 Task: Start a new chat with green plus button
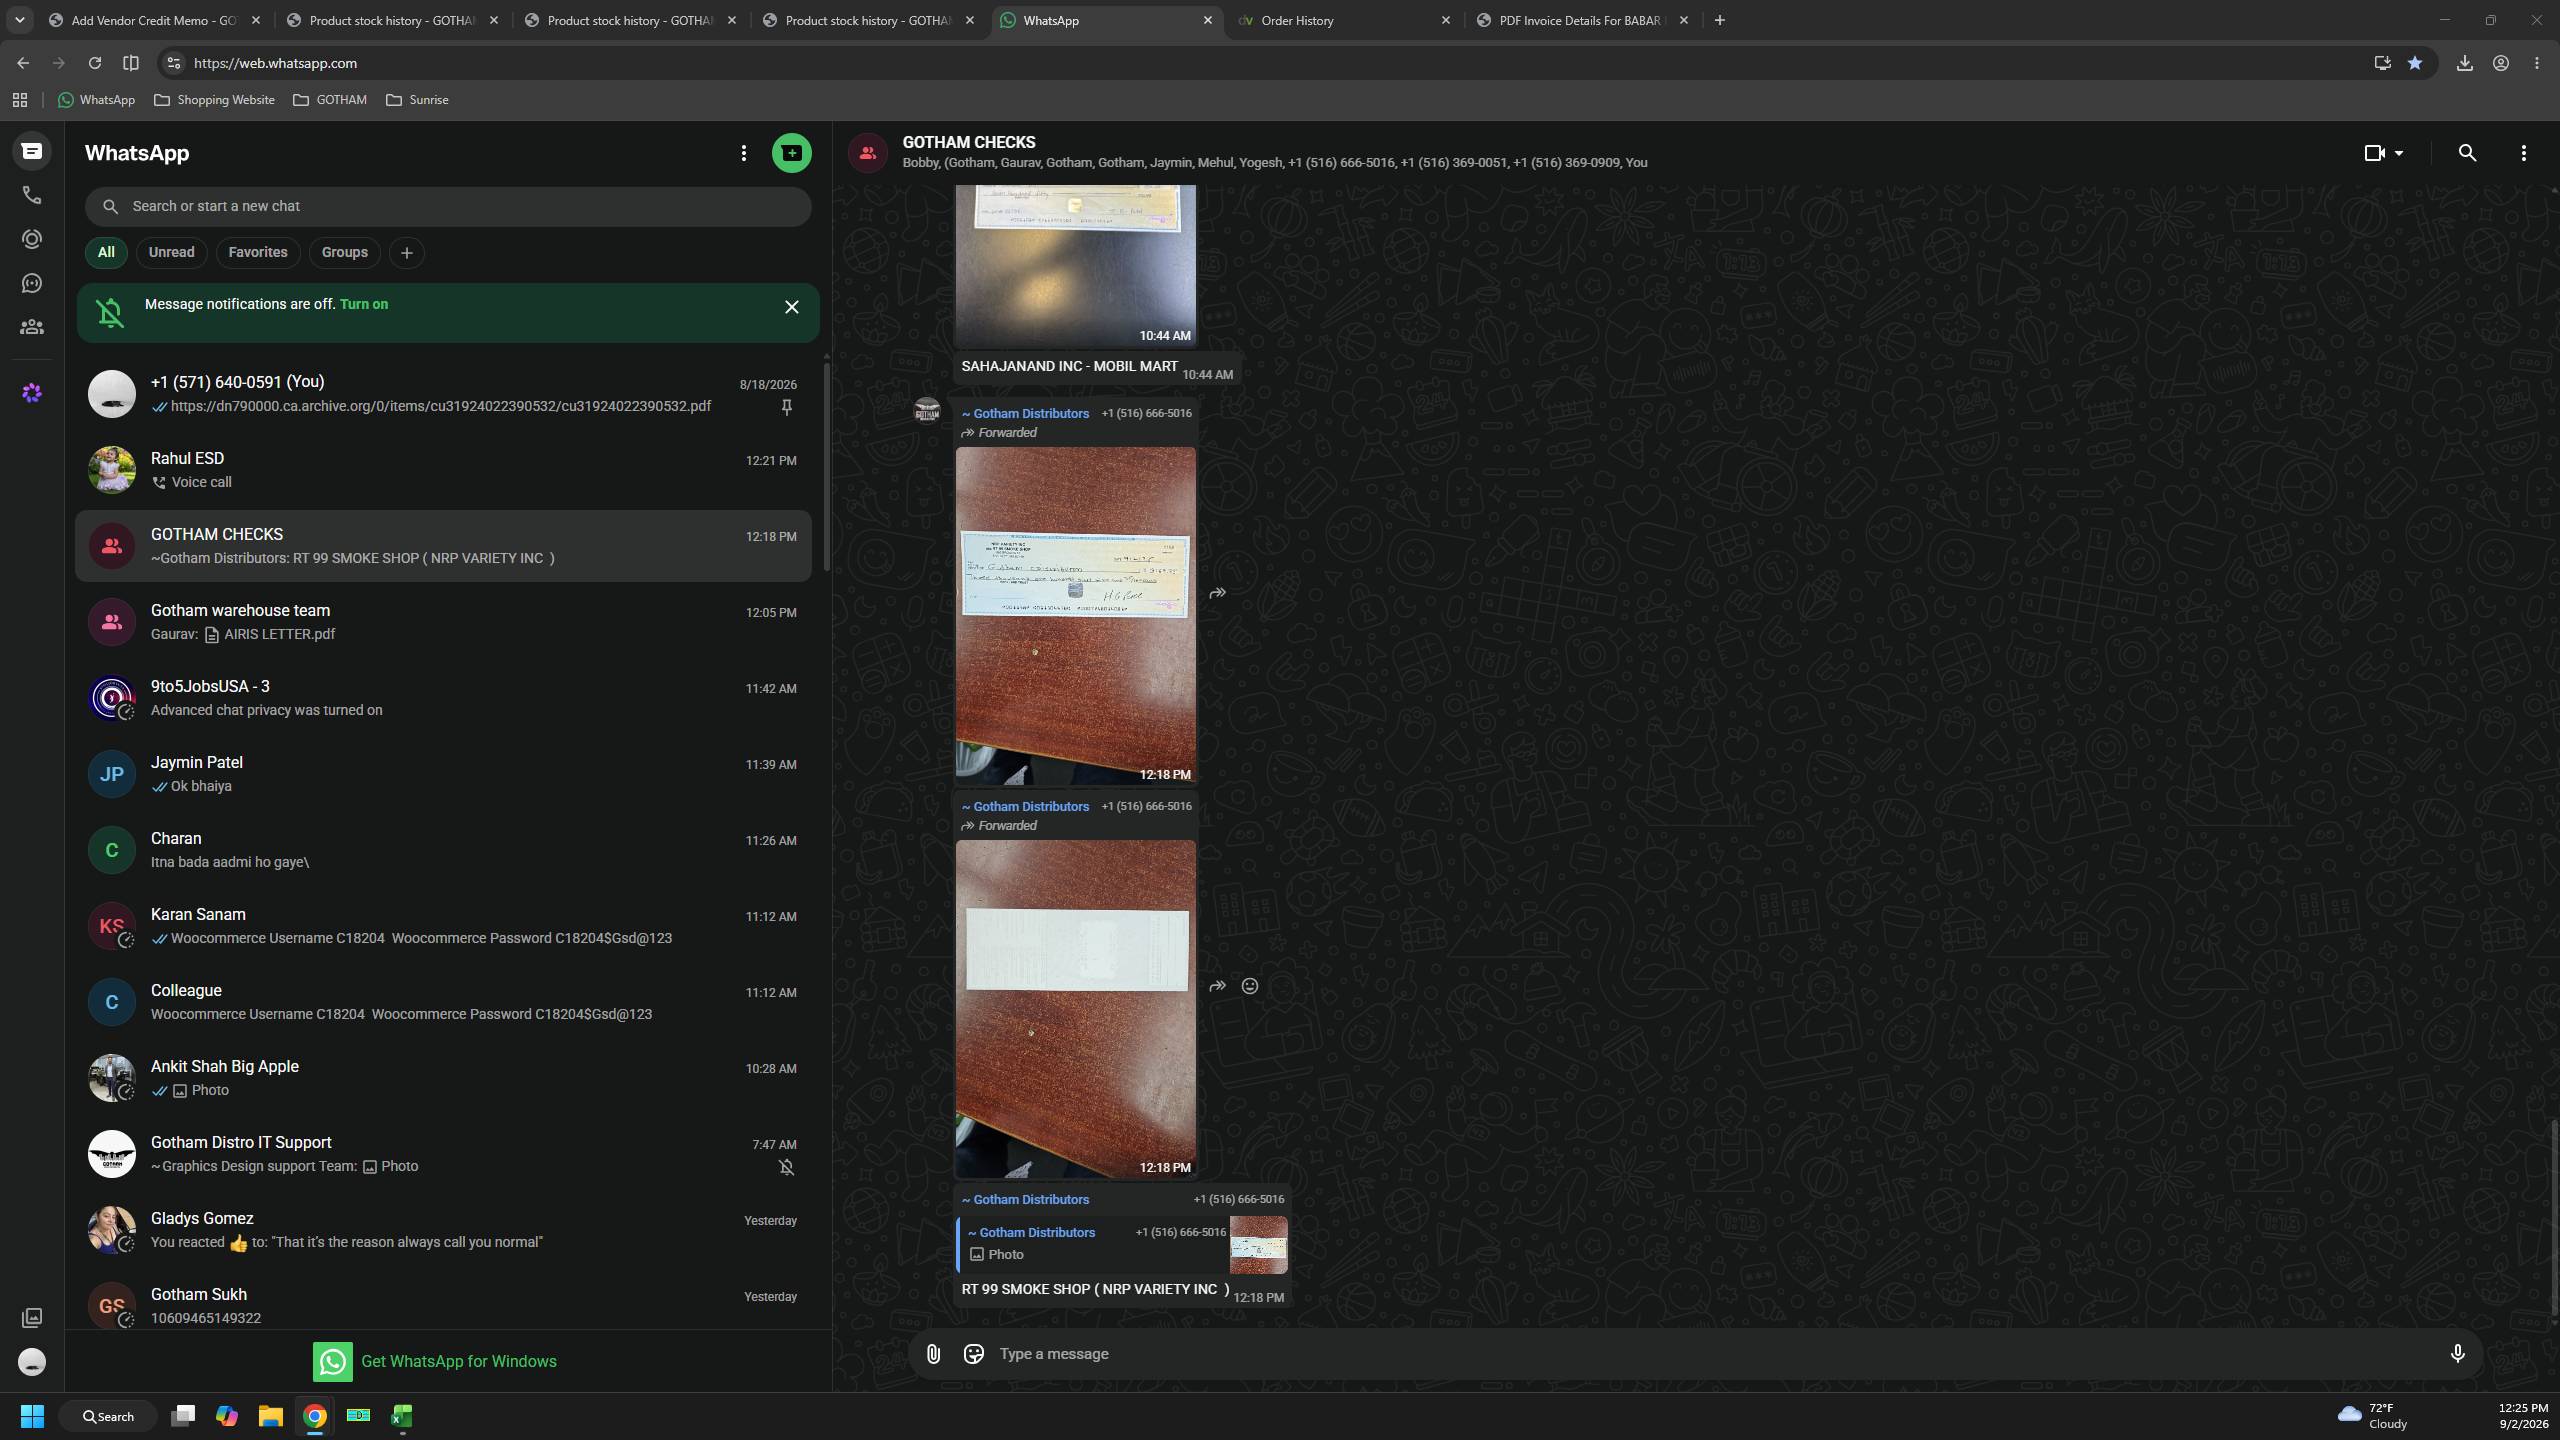pyautogui.click(x=791, y=153)
